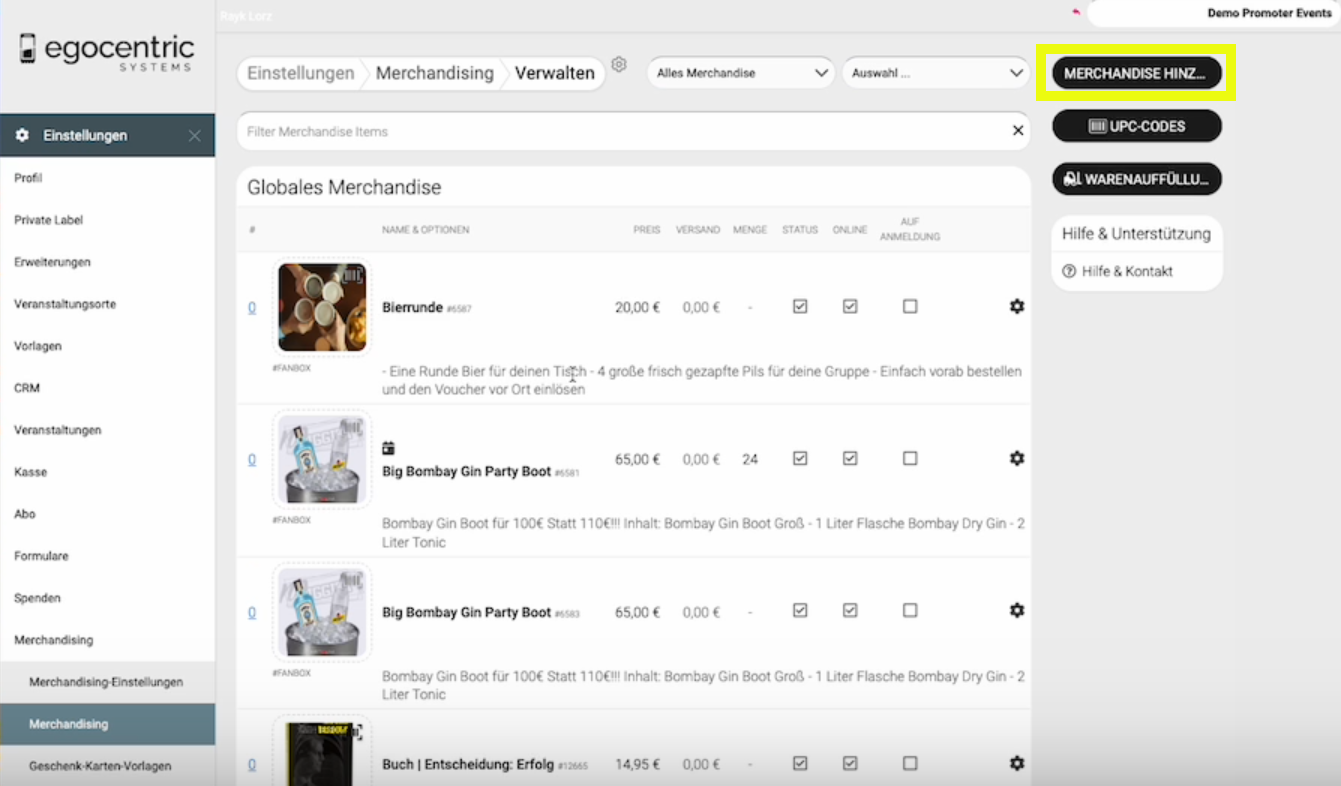This screenshot has width=1341, height=786.
Task: Click Merchandising breadcrumb
Action: pos(435,73)
